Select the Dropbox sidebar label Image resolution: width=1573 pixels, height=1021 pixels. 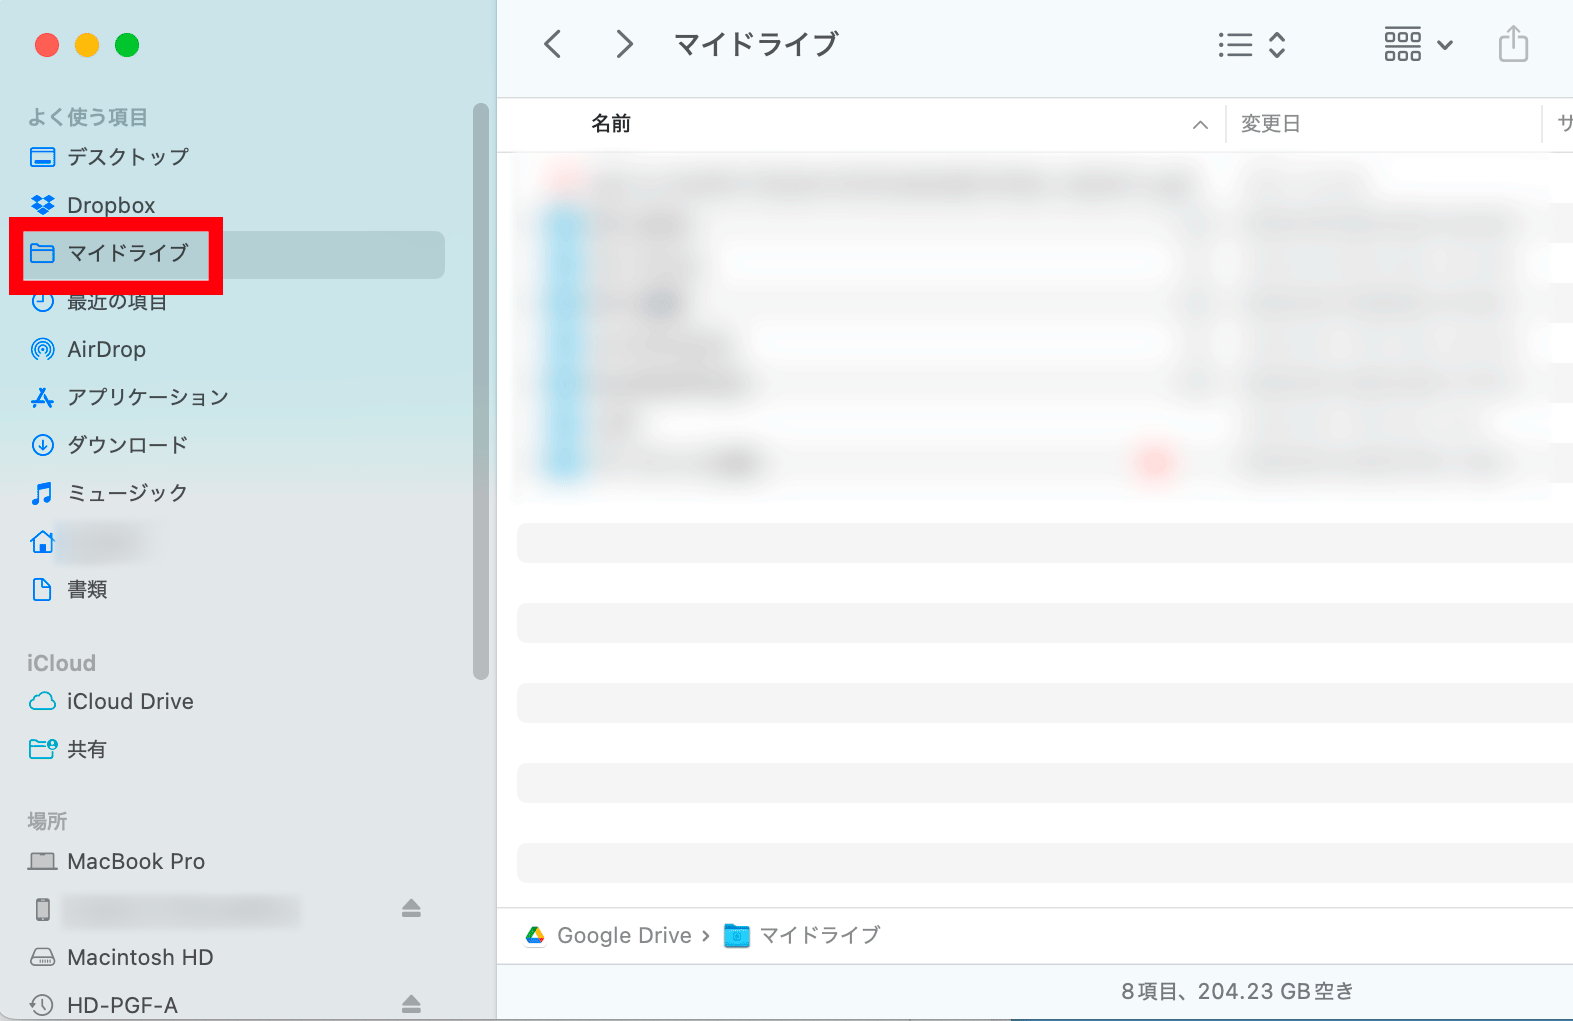pos(111,205)
